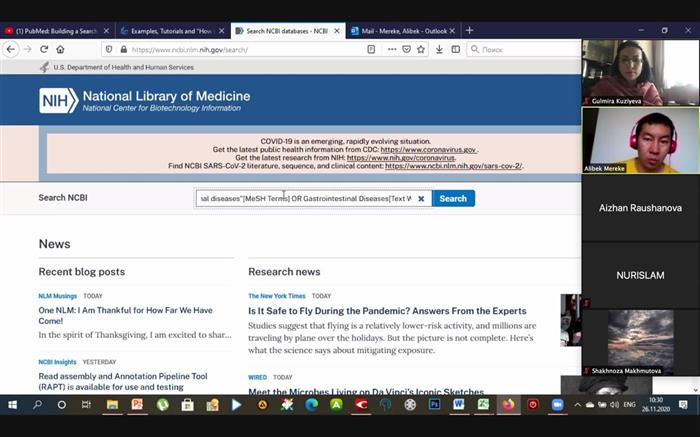
Task: Click the Search NCBI query input field
Action: (x=305, y=198)
